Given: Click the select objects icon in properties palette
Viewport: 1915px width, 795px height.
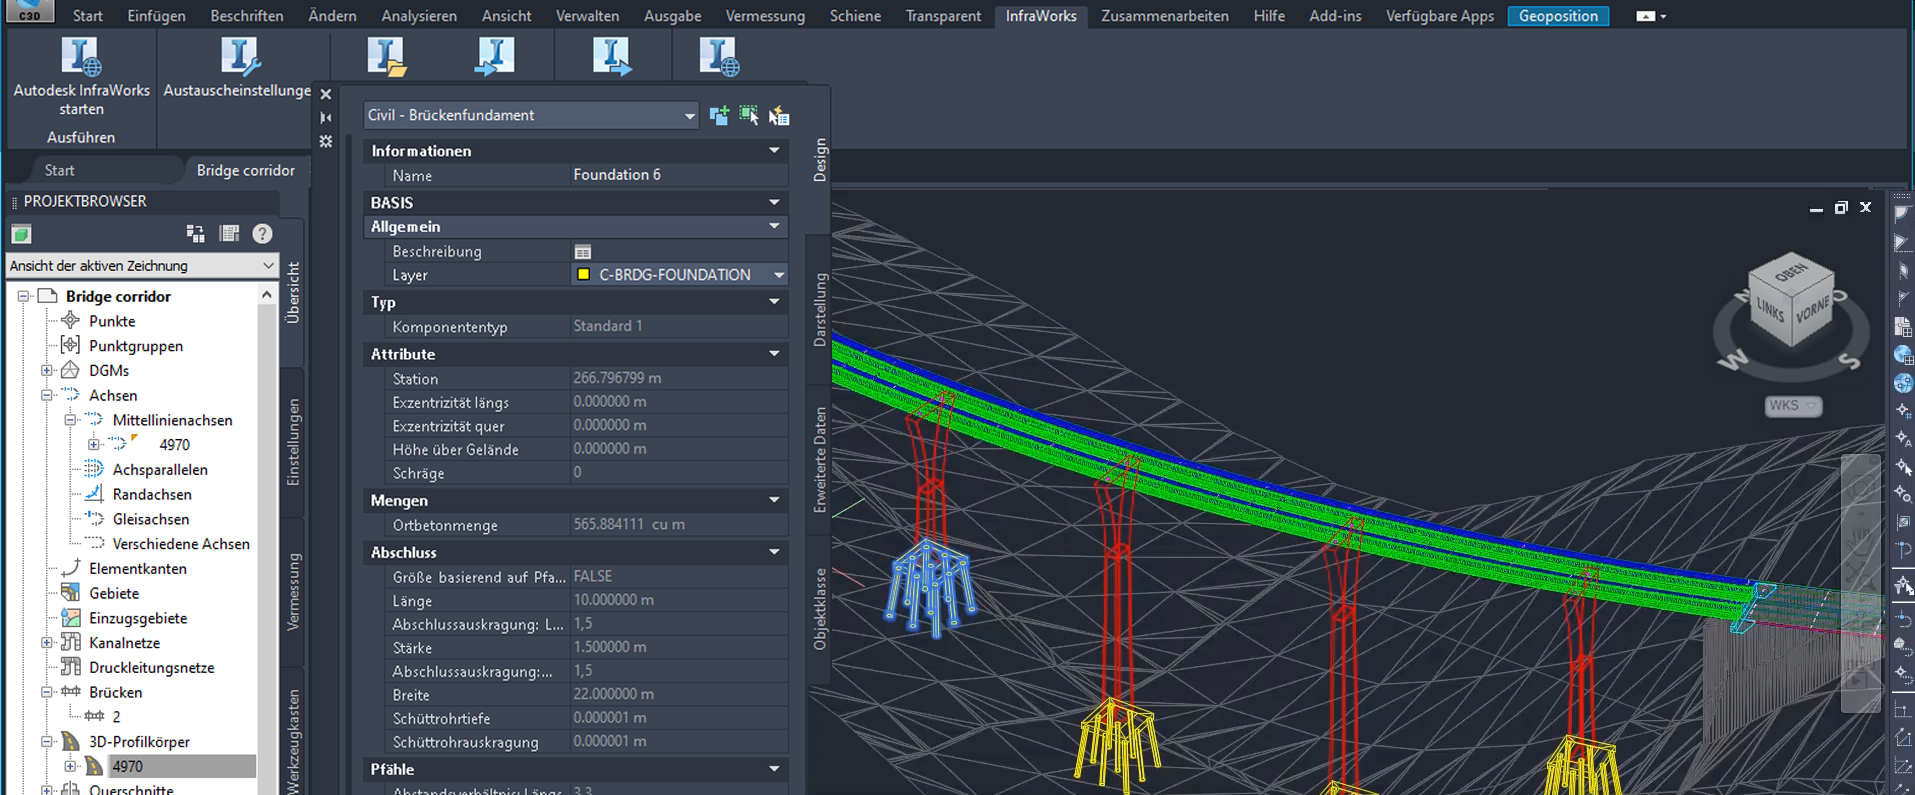Looking at the screenshot, I should point(748,115).
